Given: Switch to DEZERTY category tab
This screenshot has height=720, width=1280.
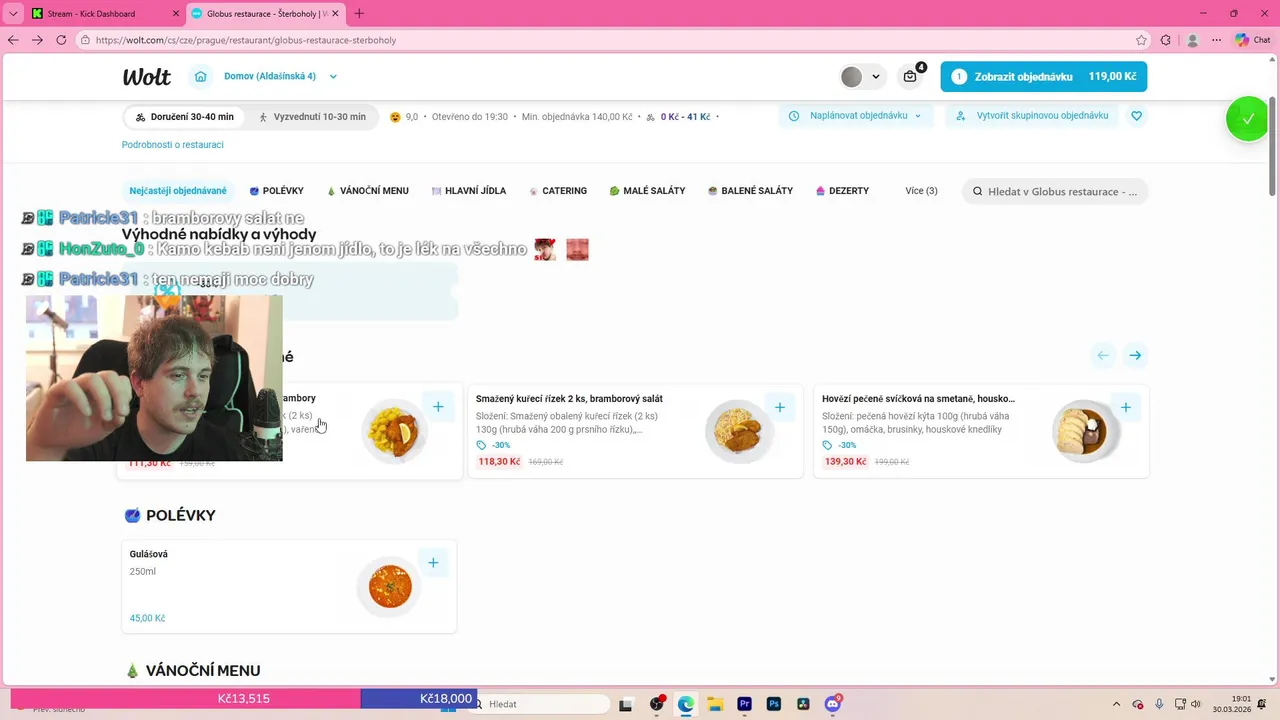Looking at the screenshot, I should [842, 191].
